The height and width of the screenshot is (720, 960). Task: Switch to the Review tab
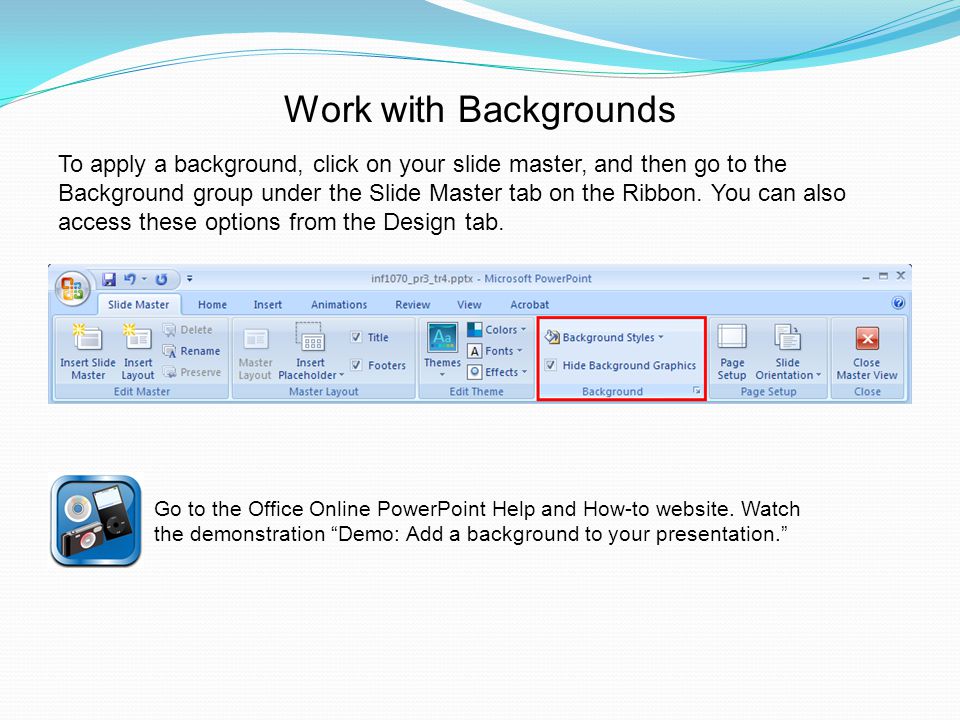pyautogui.click(x=413, y=304)
